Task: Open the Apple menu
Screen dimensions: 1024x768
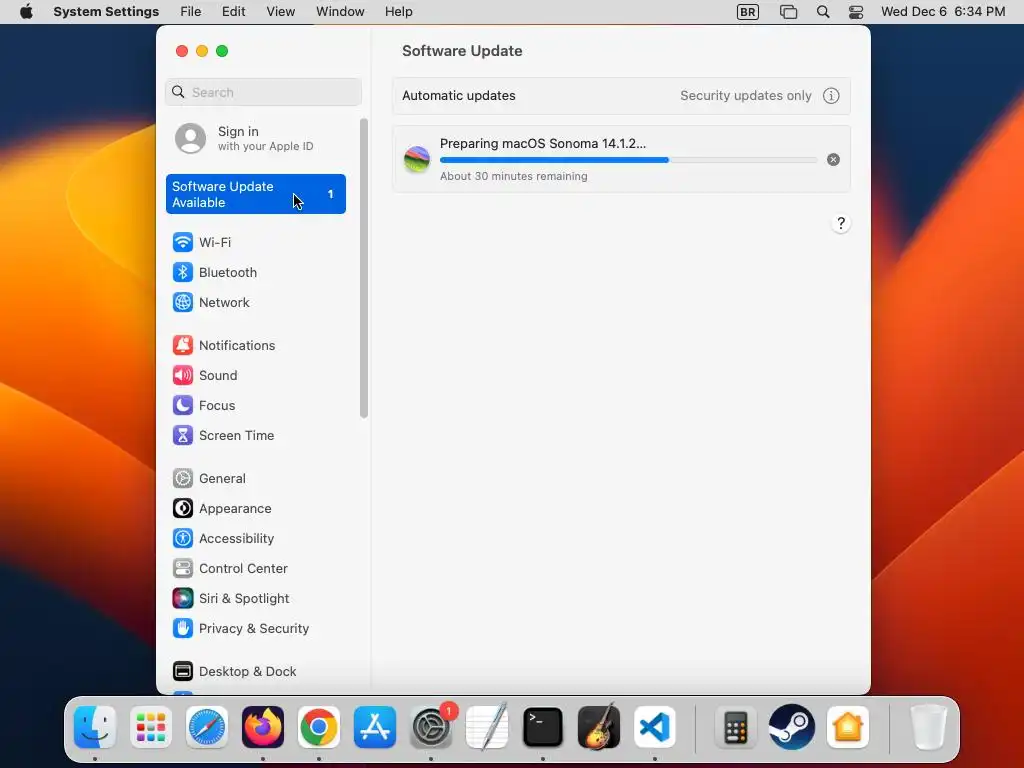Action: tap(26, 12)
